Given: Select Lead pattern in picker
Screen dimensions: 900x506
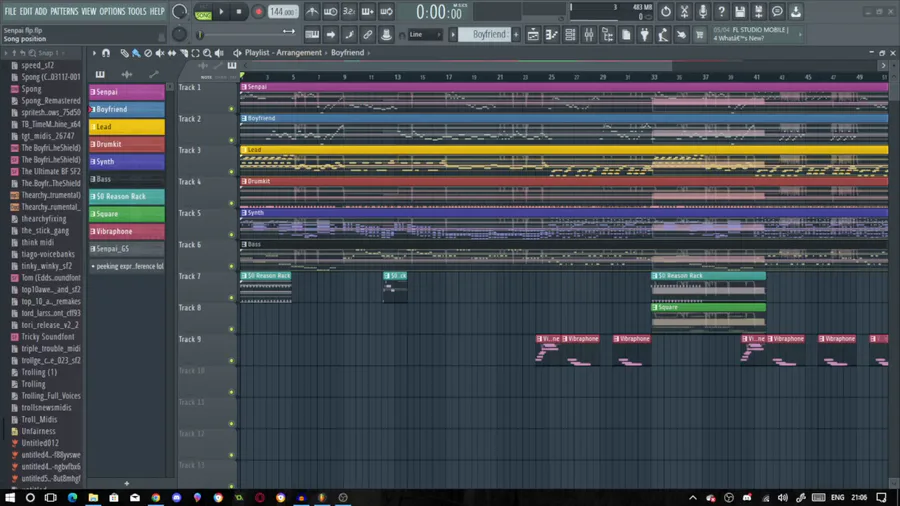Looking at the screenshot, I should [x=127, y=127].
